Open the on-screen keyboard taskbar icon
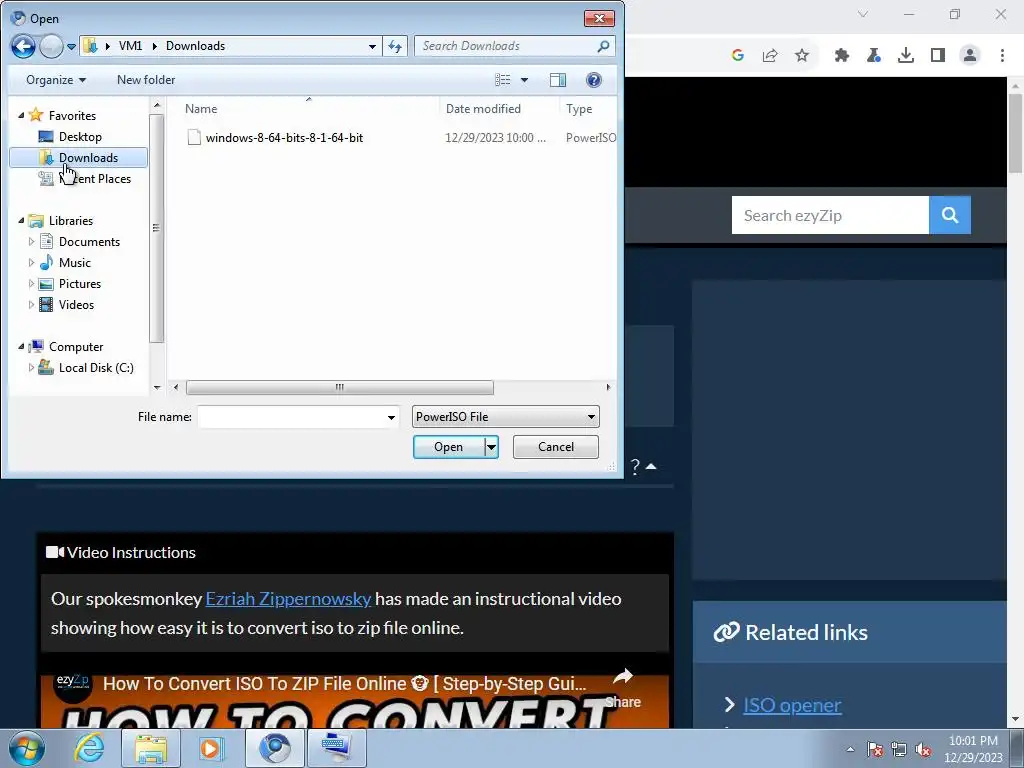This screenshot has height=768, width=1024. [x=337, y=748]
